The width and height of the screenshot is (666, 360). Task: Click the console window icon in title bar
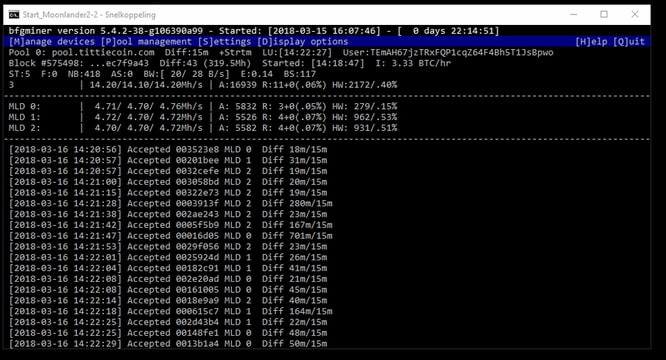click(x=14, y=15)
